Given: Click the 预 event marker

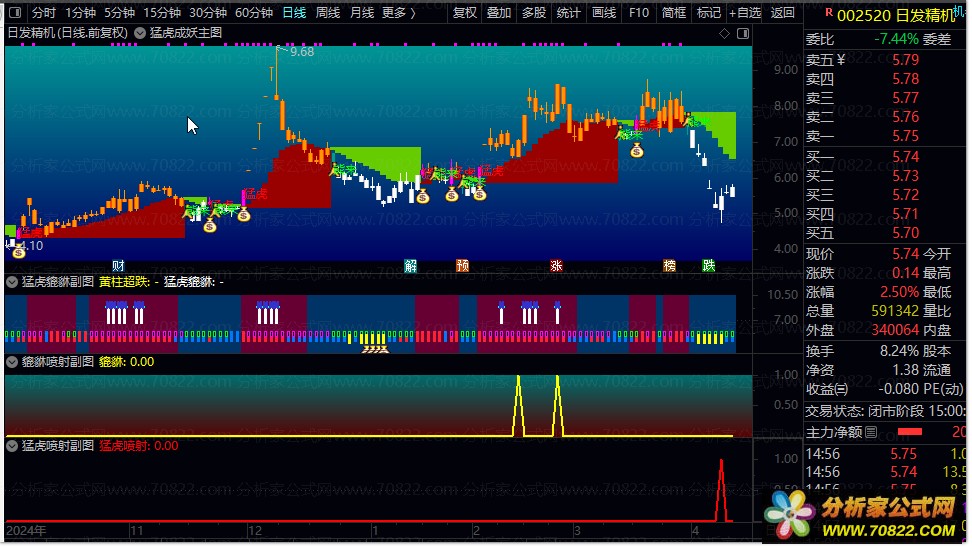Looking at the screenshot, I should coord(462,266).
